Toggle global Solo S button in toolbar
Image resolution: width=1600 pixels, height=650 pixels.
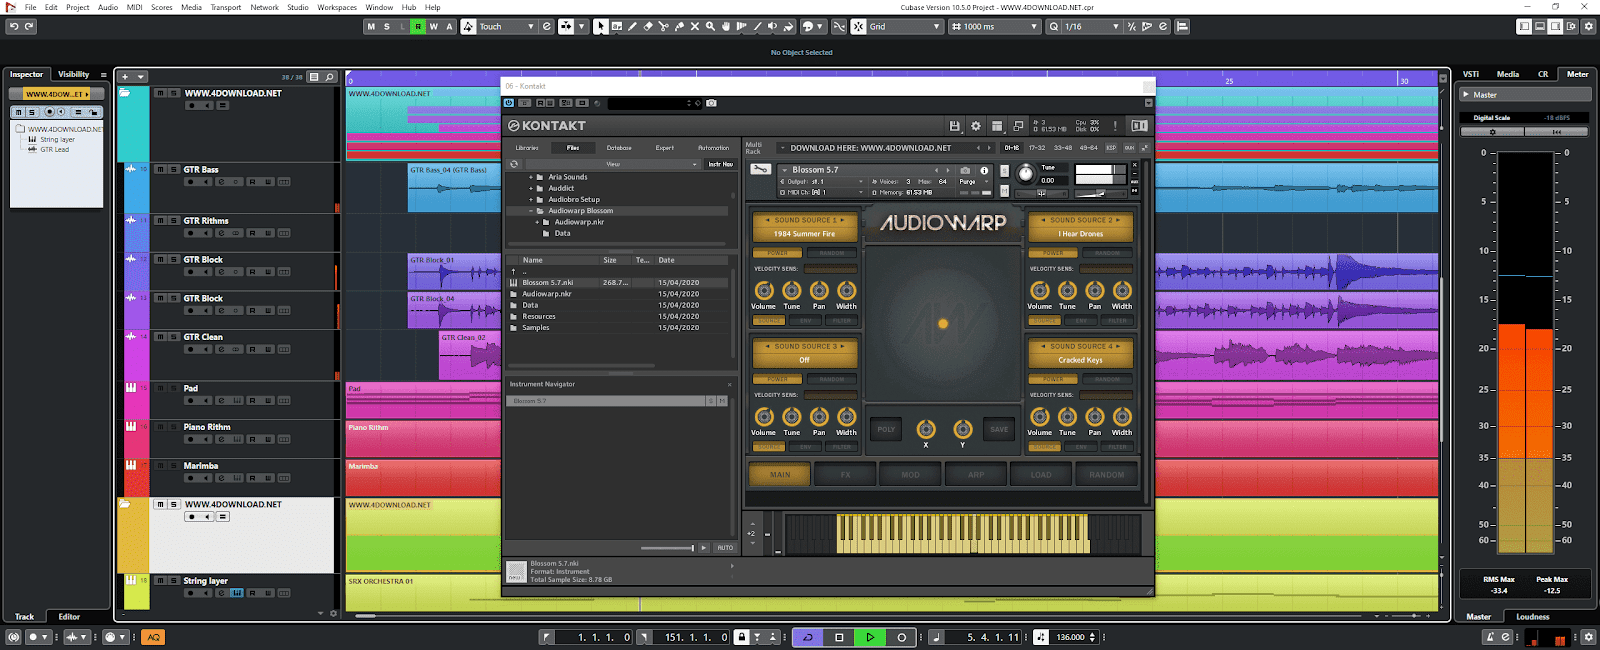pos(387,27)
